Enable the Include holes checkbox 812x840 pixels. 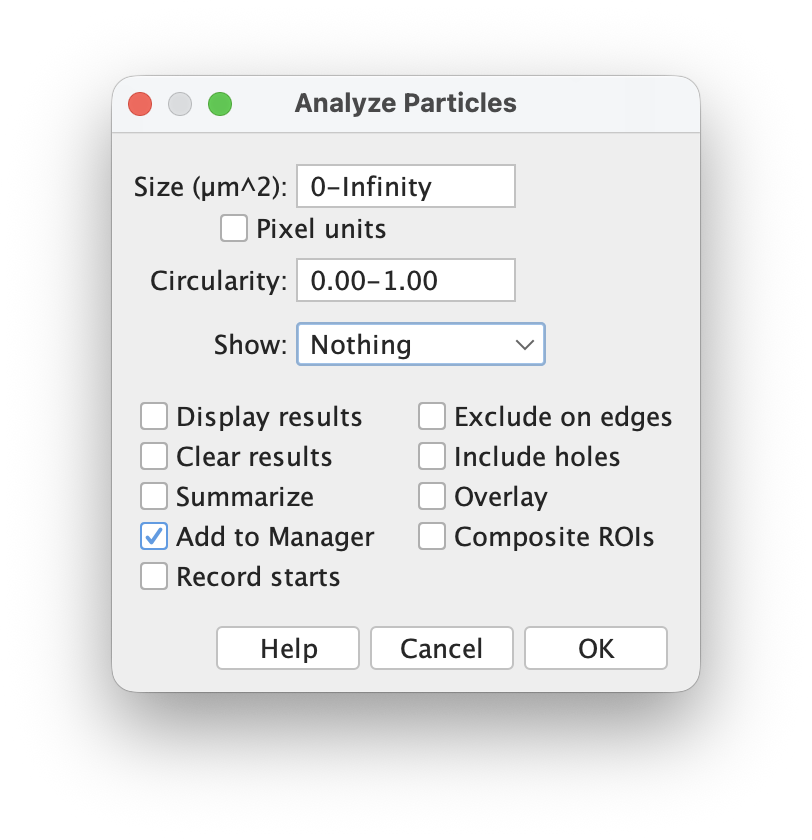(x=432, y=456)
